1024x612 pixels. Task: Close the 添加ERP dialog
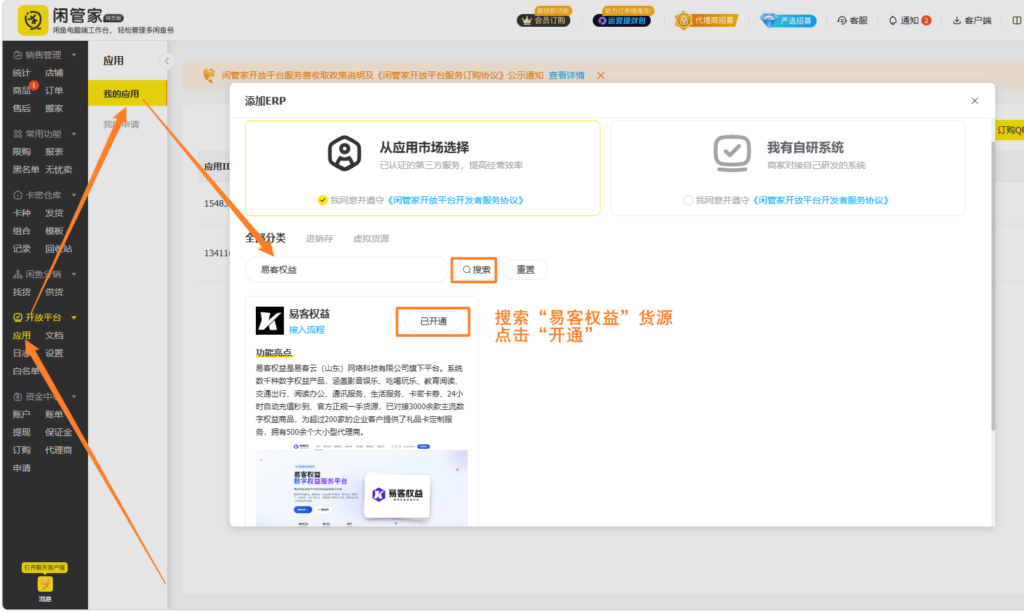[x=974, y=101]
